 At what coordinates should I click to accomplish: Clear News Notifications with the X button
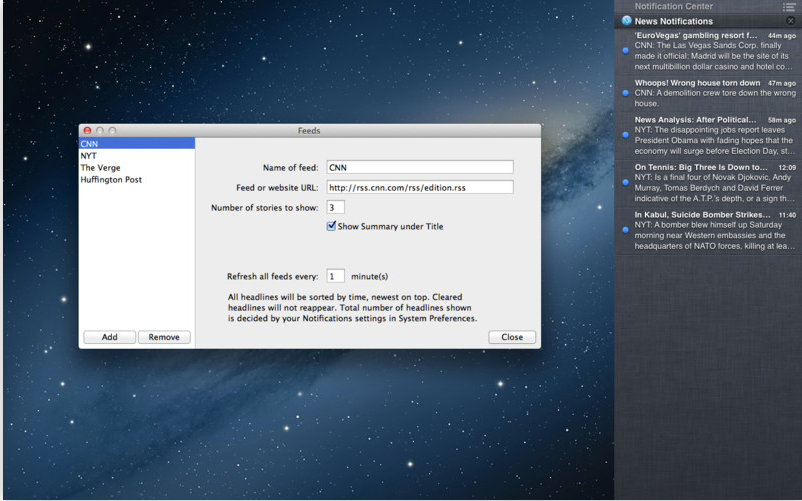tap(790, 20)
